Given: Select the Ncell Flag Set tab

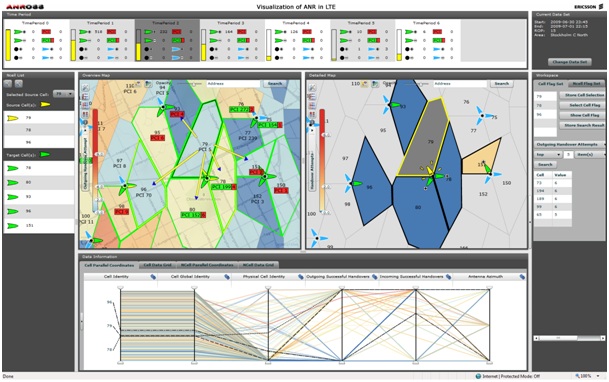Looking at the screenshot, I should tap(586, 84).
